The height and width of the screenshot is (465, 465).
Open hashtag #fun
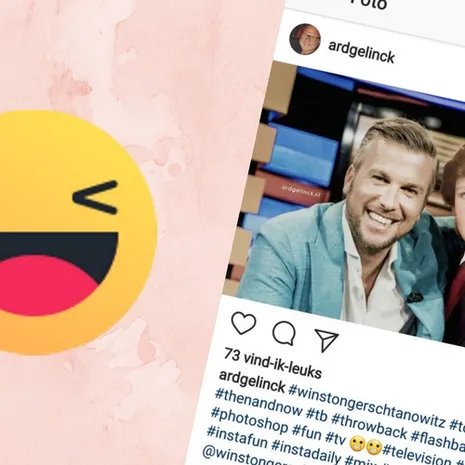tap(307, 434)
